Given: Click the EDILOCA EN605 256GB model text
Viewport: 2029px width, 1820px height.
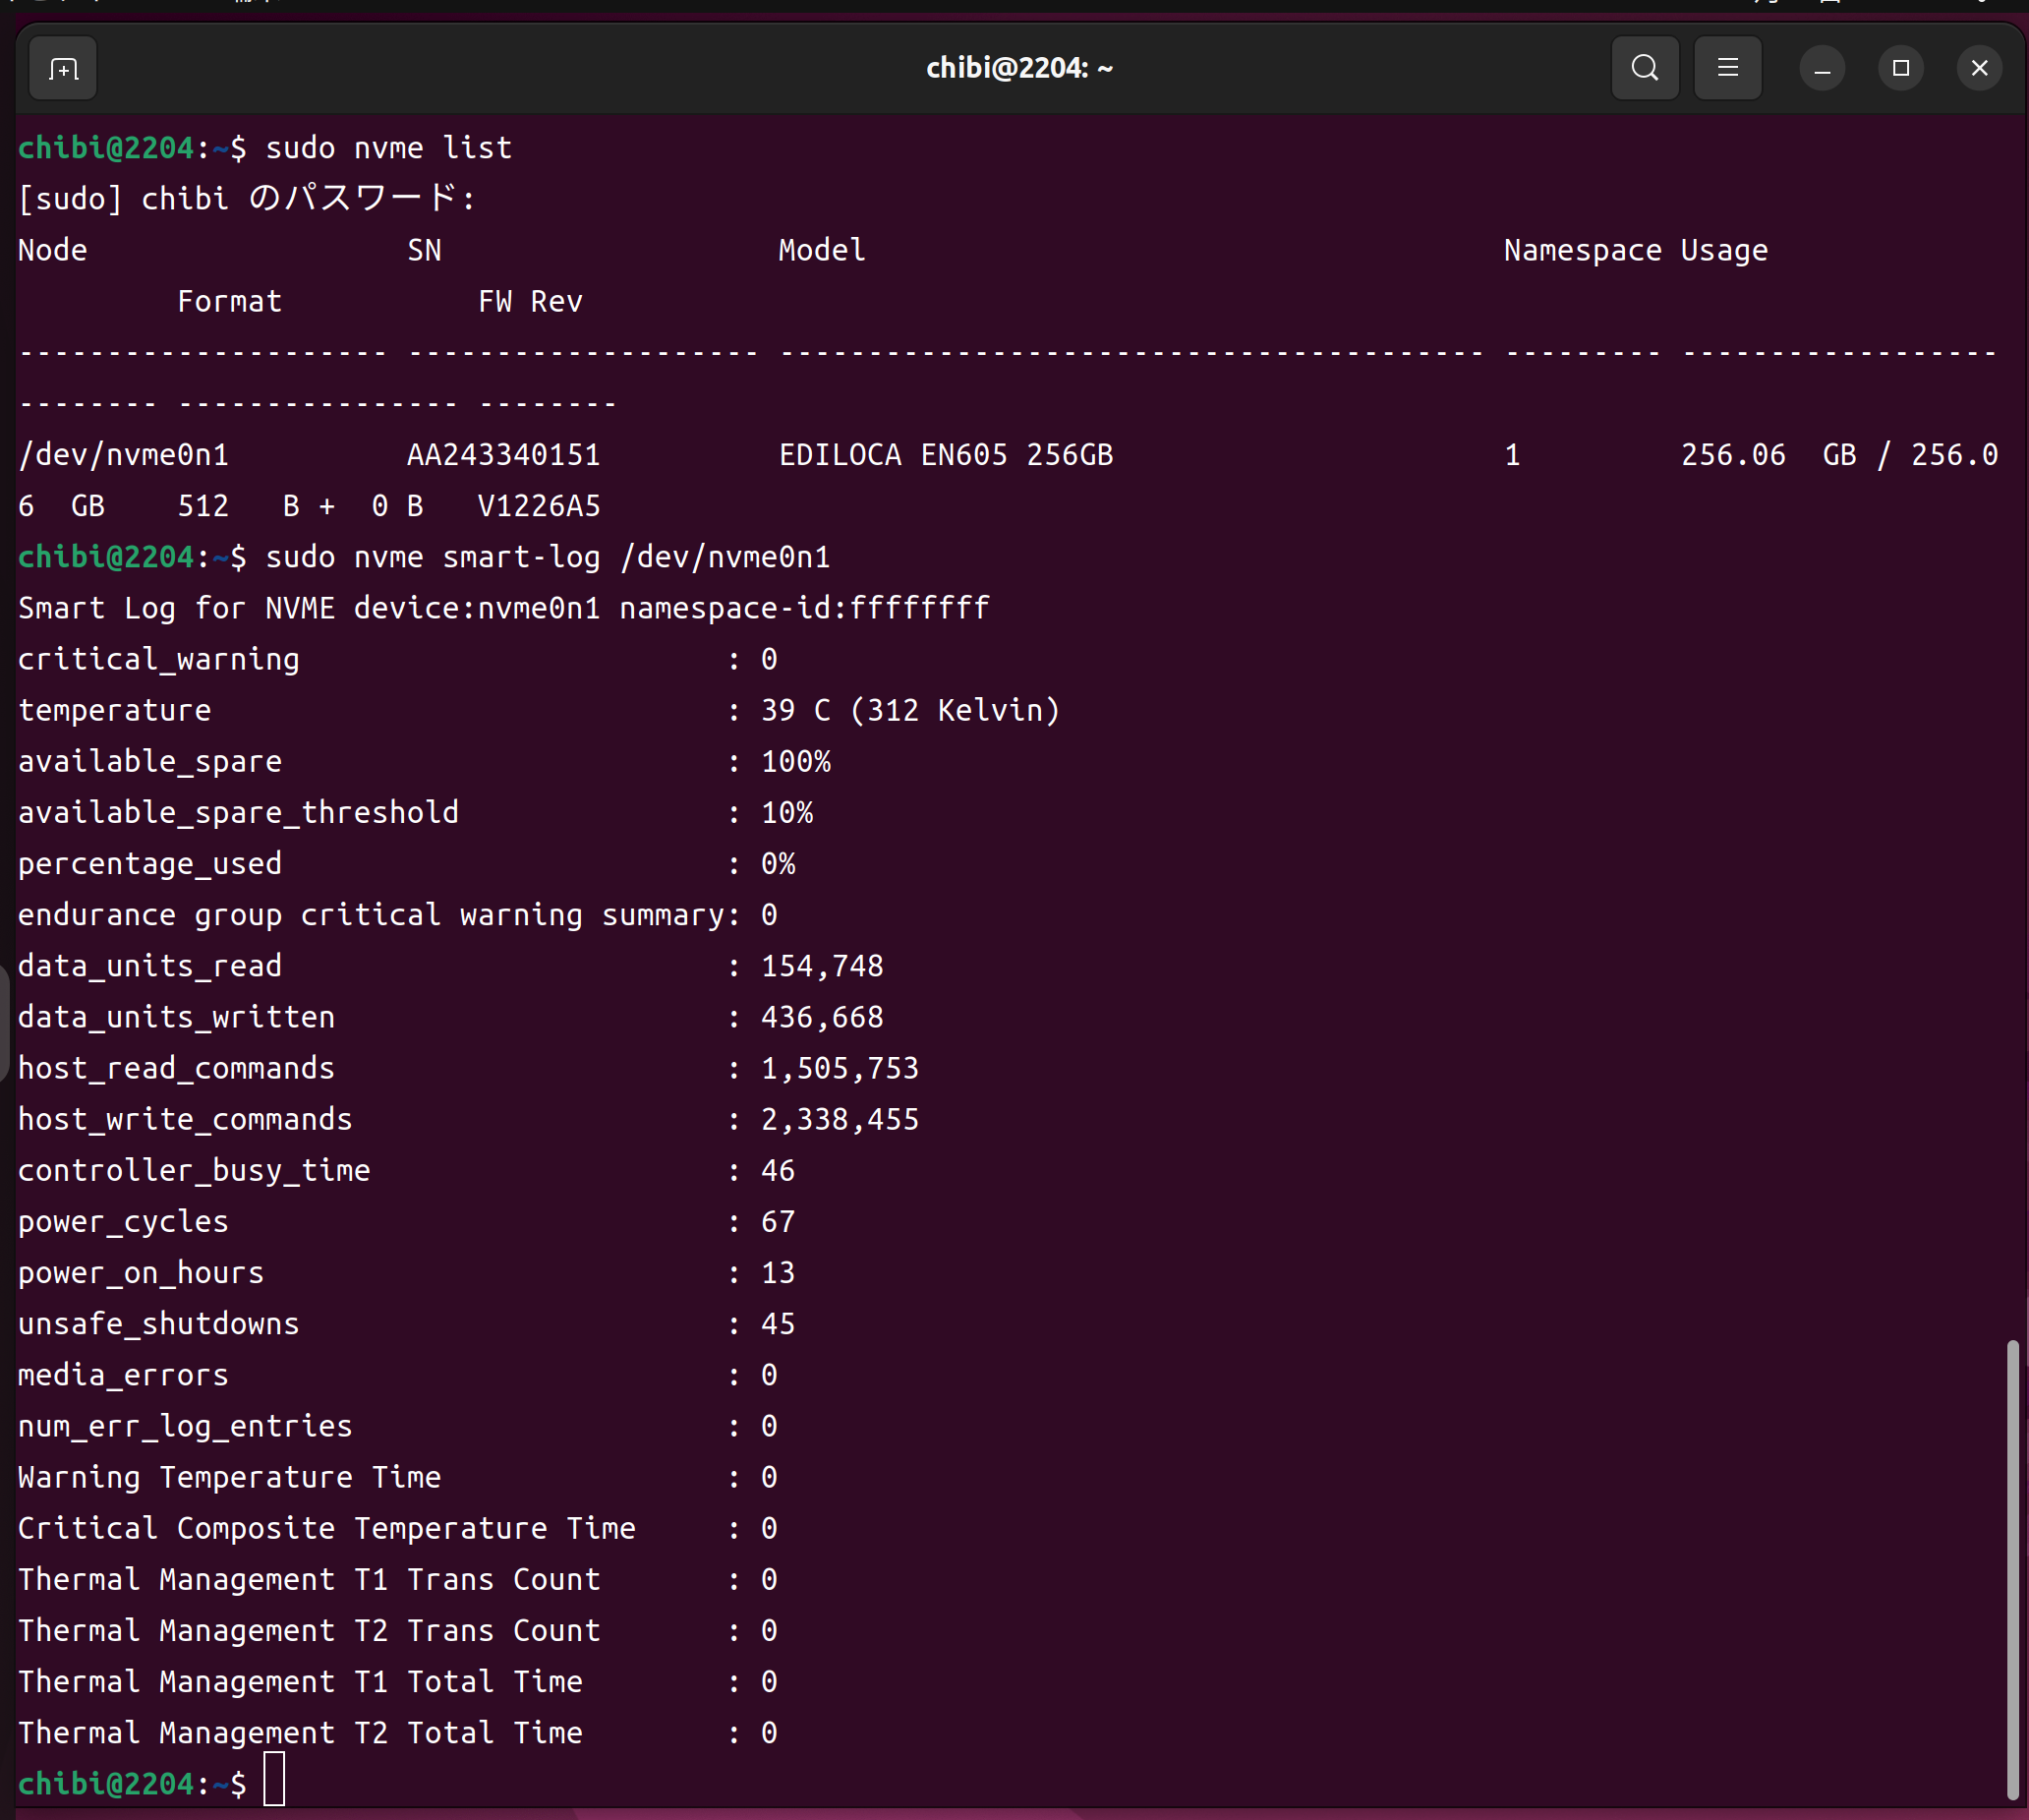Looking at the screenshot, I should (x=945, y=455).
